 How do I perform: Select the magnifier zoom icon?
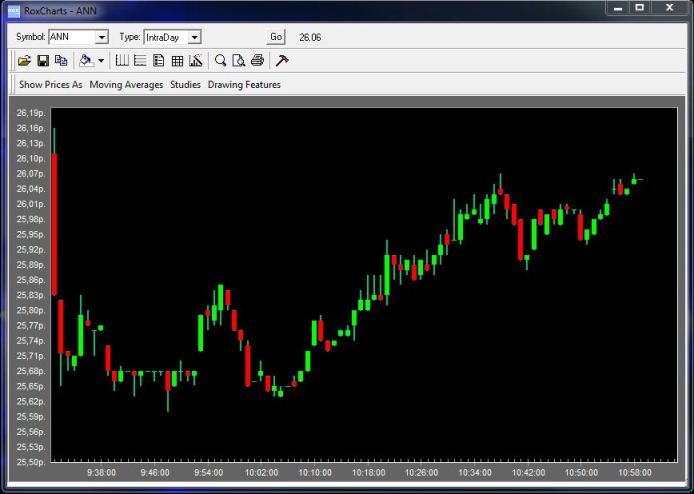(220, 61)
